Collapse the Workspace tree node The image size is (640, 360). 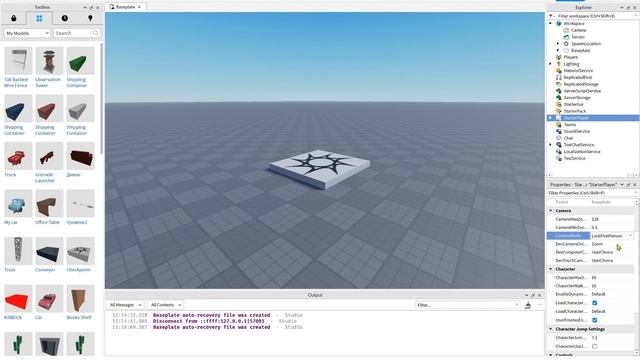[x=551, y=23]
